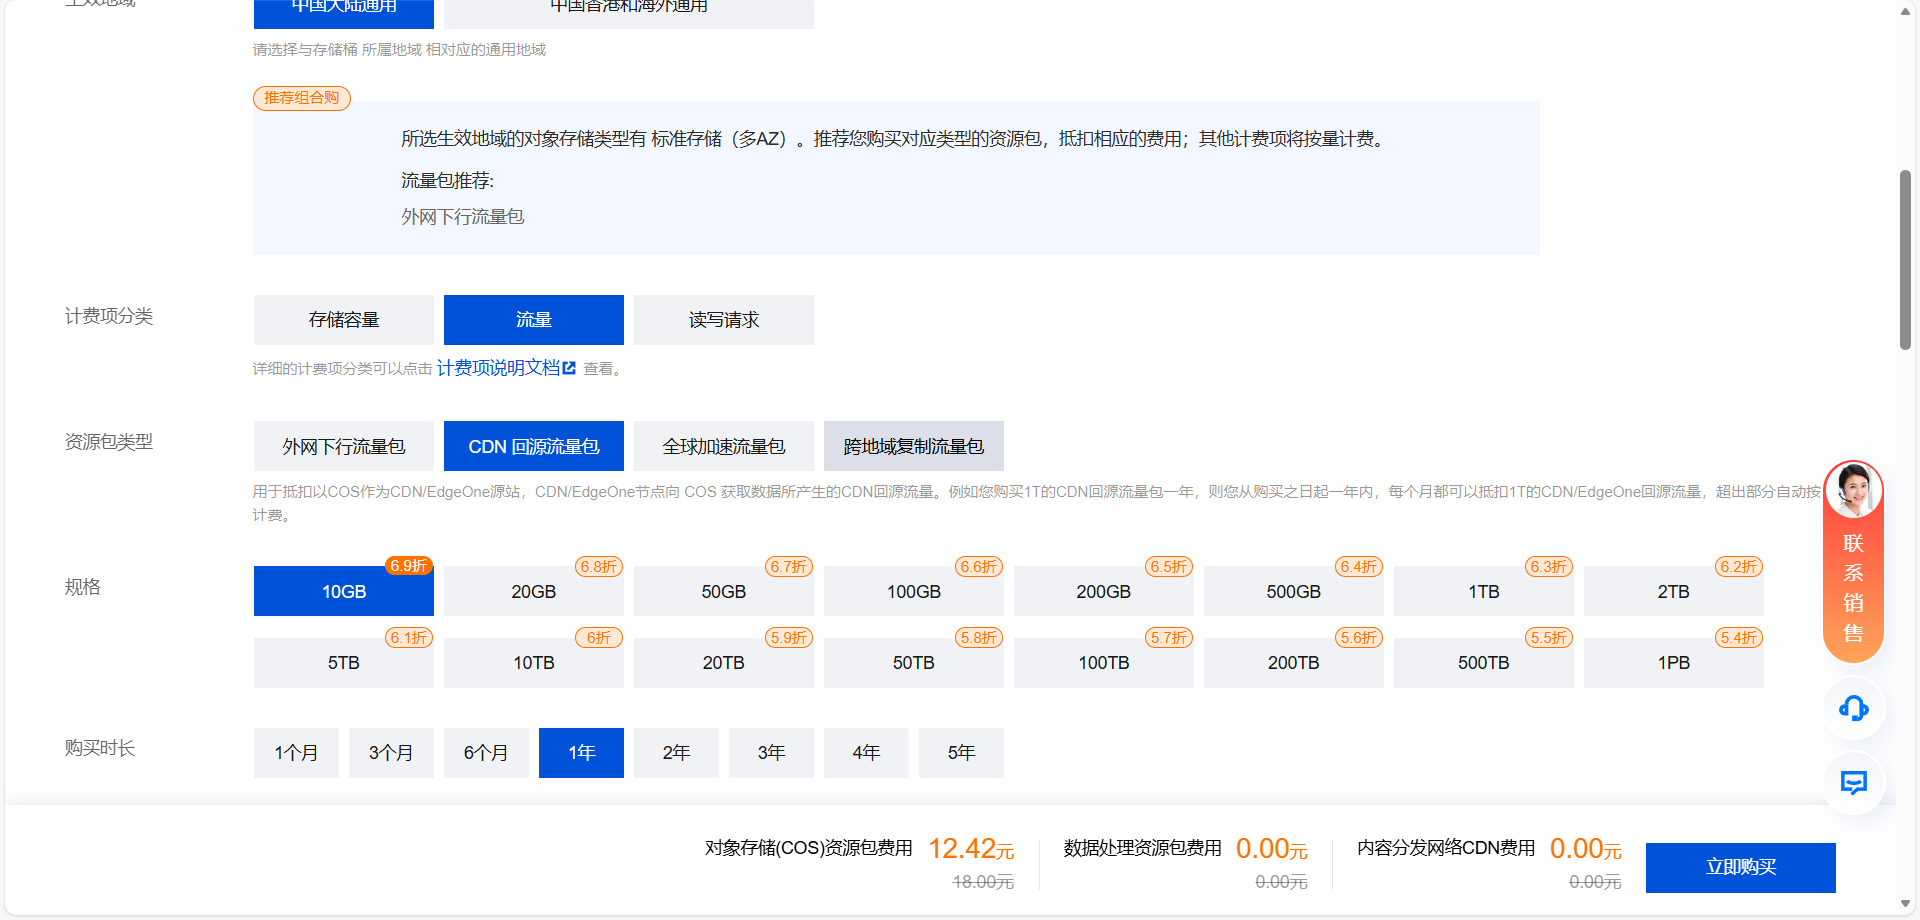The width and height of the screenshot is (1920, 920).
Task: Click the 推荐组合购 badge
Action: point(302,98)
